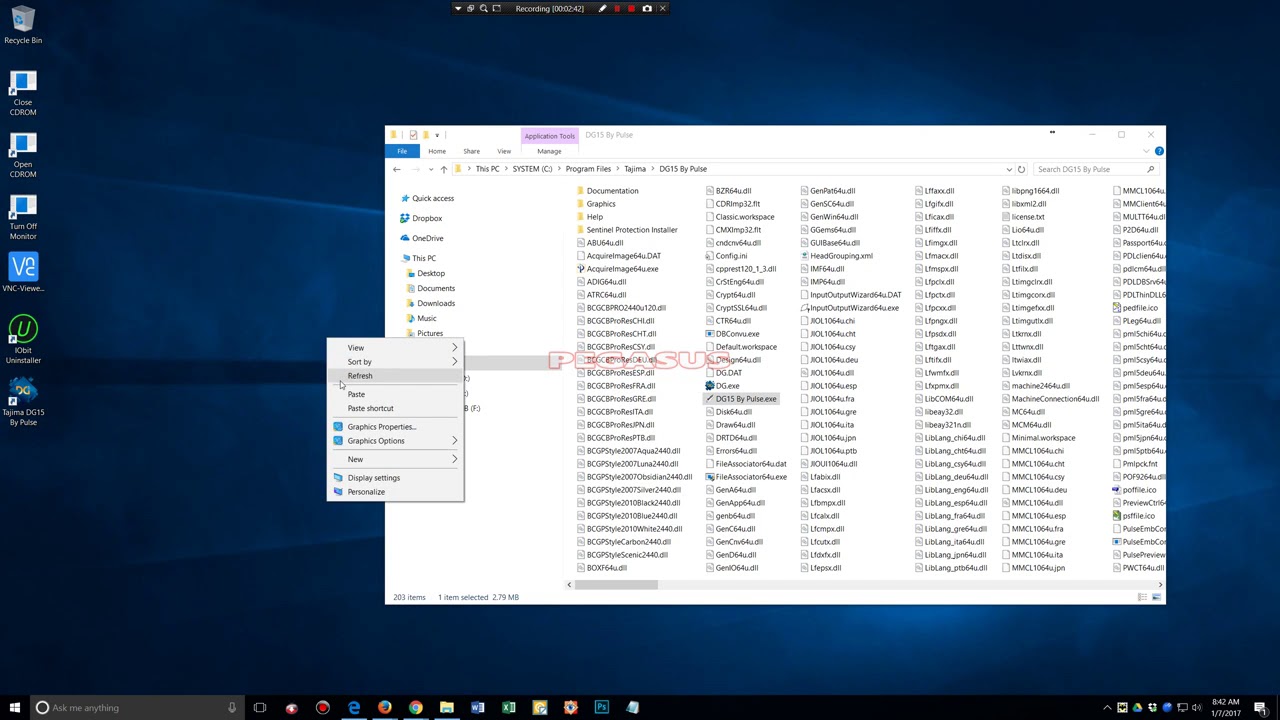Stop recording with the red square button
1280x720 pixels.
pos(632,9)
